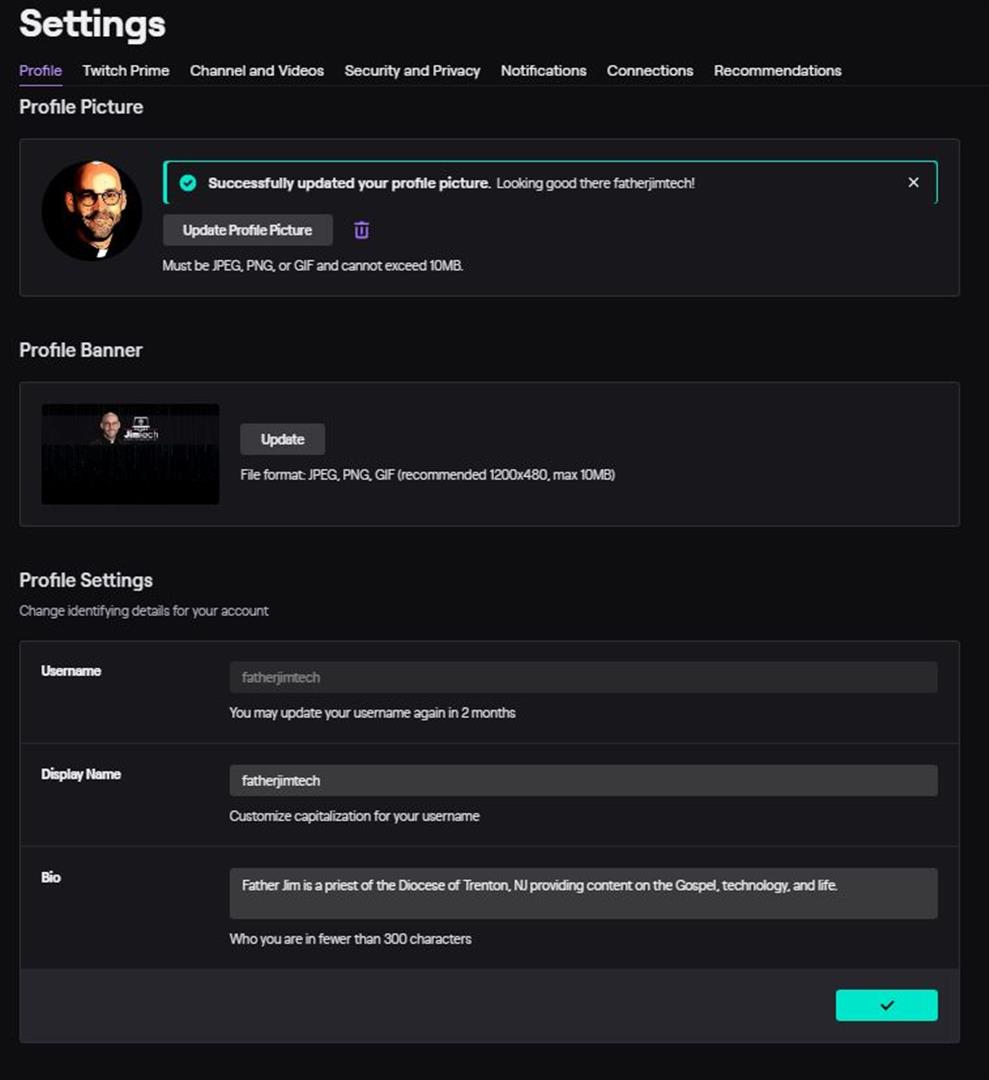Dismiss the success notification with the X
This screenshot has width=989, height=1080.
pyautogui.click(x=913, y=182)
